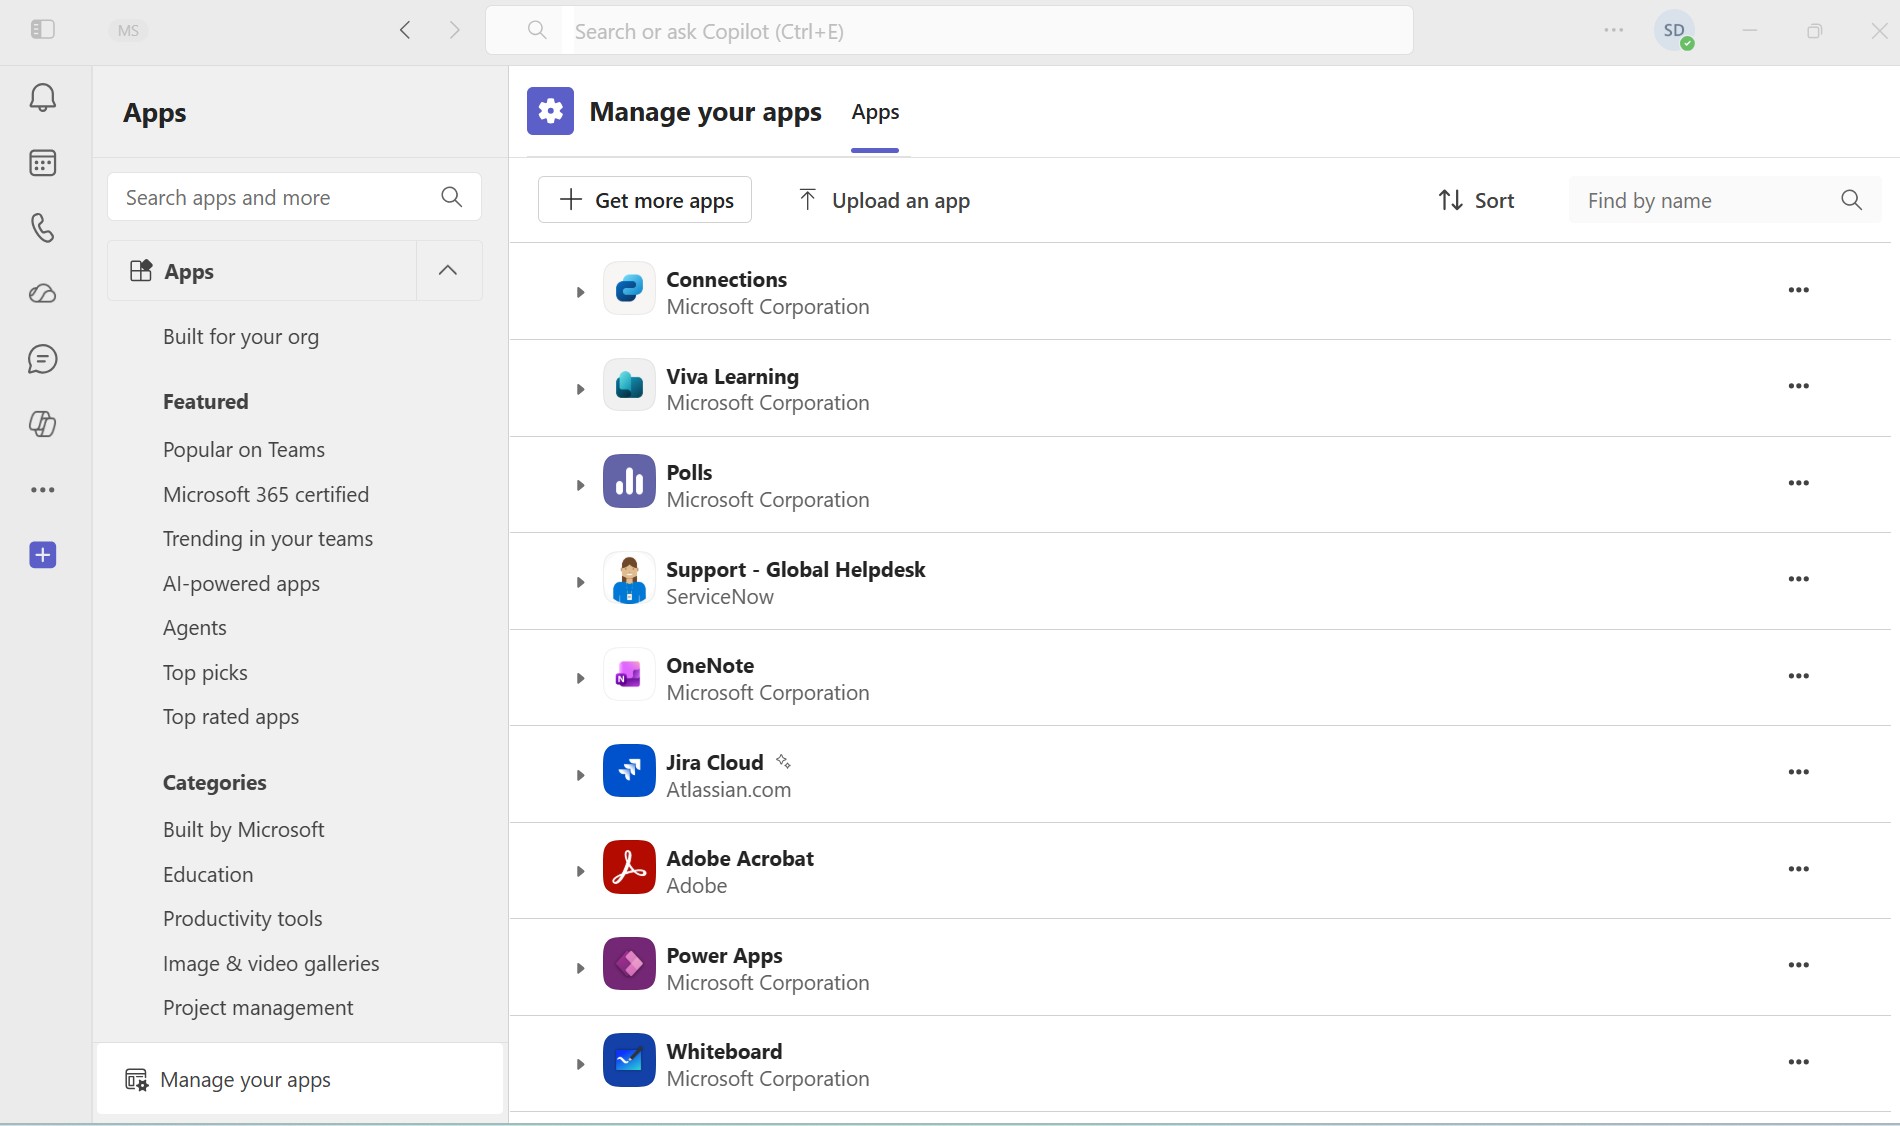This screenshot has width=1900, height=1126.
Task: Open the Calendar icon in the sidebar
Action: (42, 162)
